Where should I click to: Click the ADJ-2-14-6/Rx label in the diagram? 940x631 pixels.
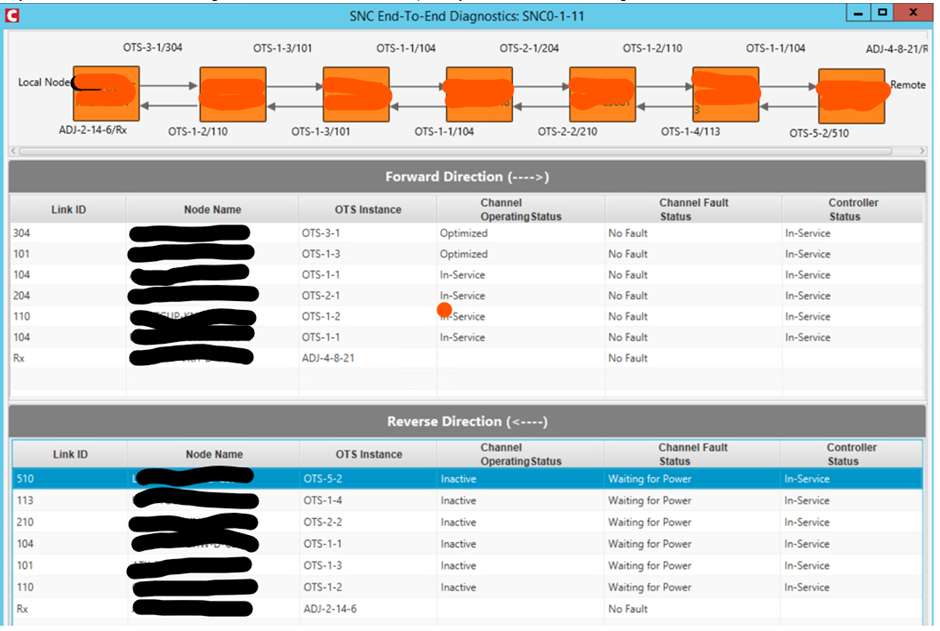(93, 129)
